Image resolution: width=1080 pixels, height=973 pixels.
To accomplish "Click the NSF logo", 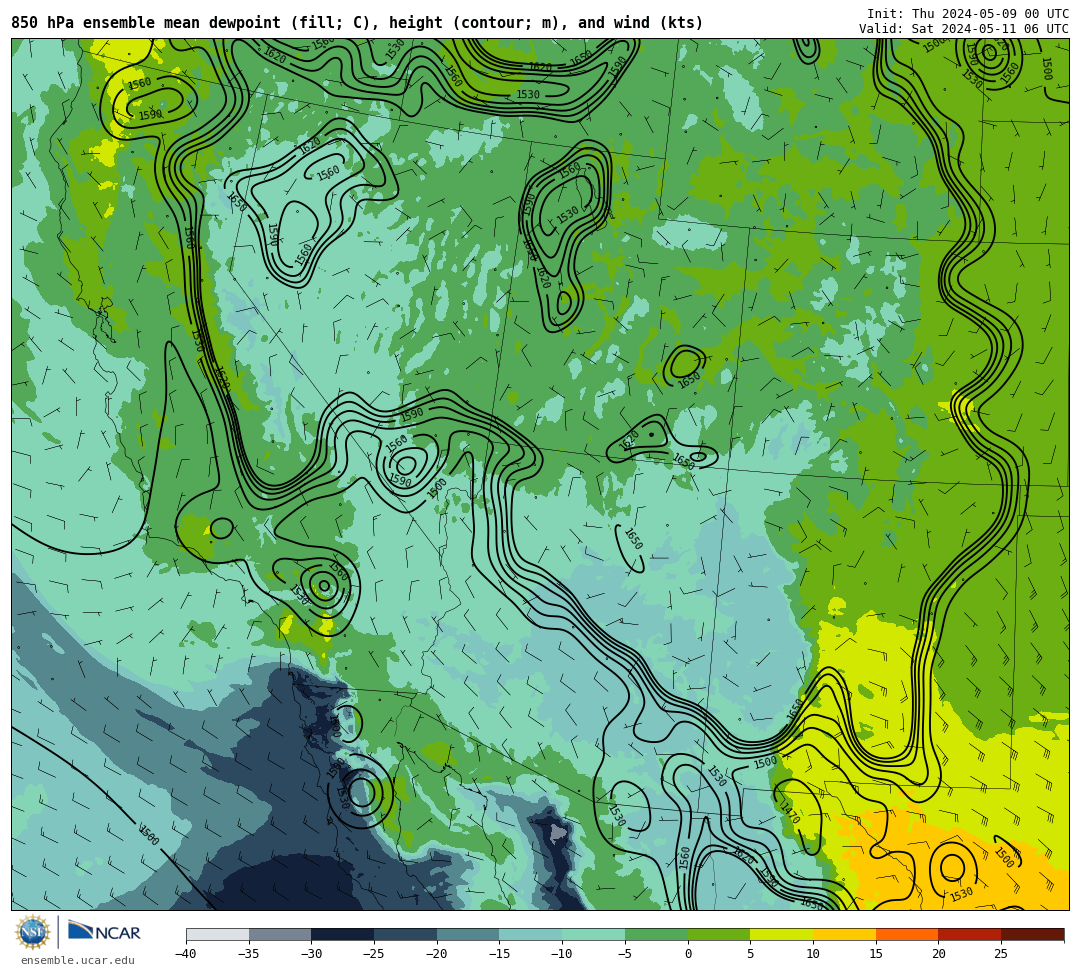I will click(33, 932).
